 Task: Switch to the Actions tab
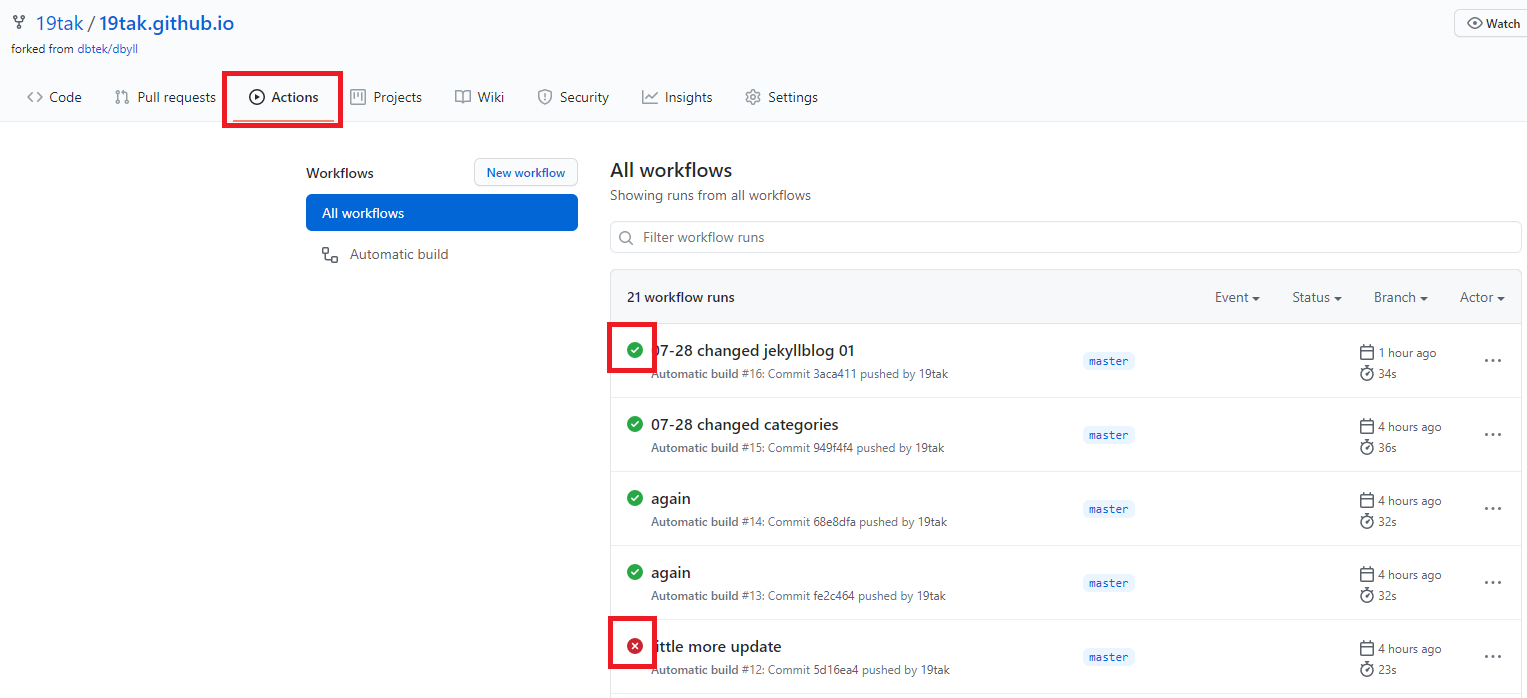284,97
